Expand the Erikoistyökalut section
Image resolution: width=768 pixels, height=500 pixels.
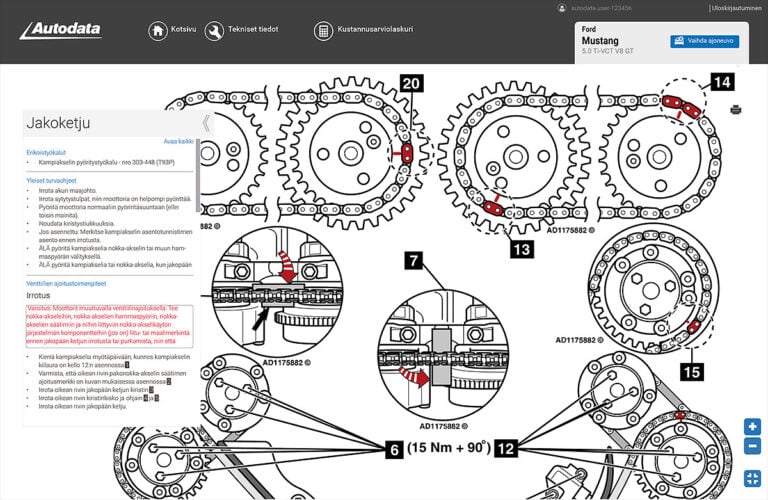coord(45,152)
